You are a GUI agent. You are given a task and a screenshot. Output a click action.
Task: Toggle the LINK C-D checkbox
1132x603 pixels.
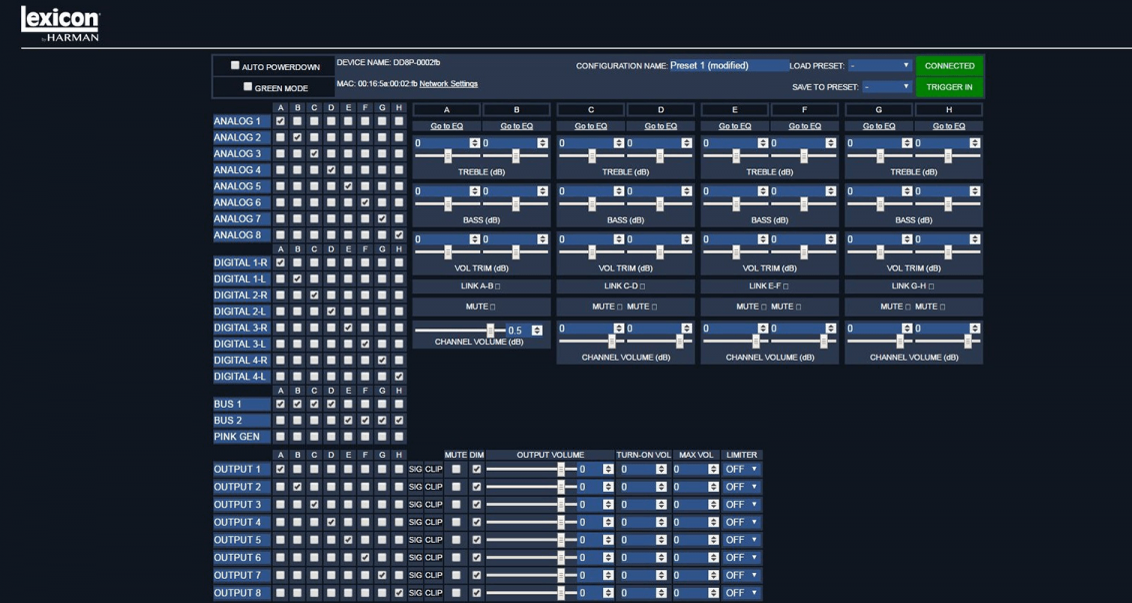[643, 287]
